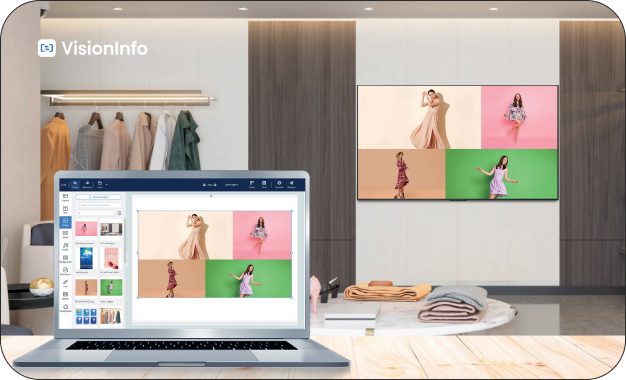626x380 pixels.
Task: Select the tan background woman thumbnail
Action: tap(86, 287)
